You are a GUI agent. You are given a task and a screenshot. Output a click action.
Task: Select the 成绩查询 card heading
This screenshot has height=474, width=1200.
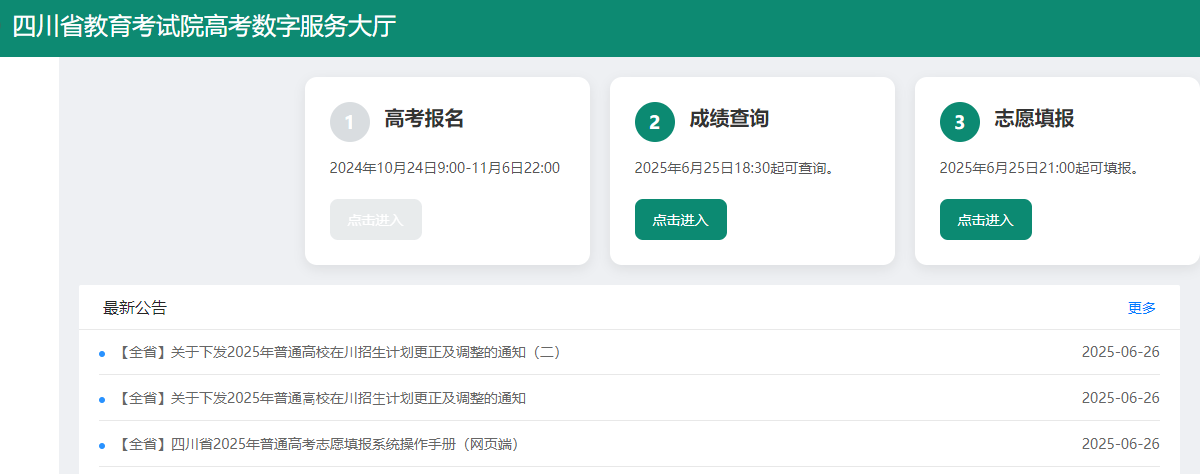tap(729, 119)
